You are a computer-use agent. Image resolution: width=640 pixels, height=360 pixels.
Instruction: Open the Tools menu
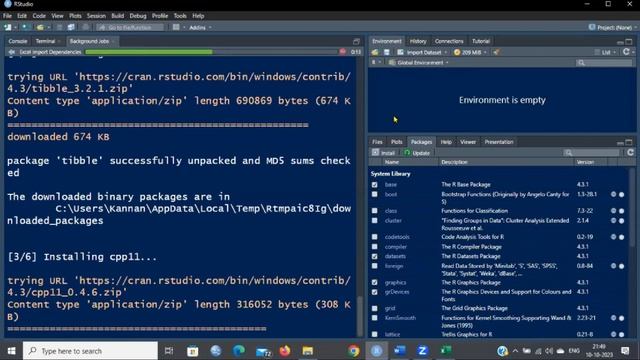(180, 16)
